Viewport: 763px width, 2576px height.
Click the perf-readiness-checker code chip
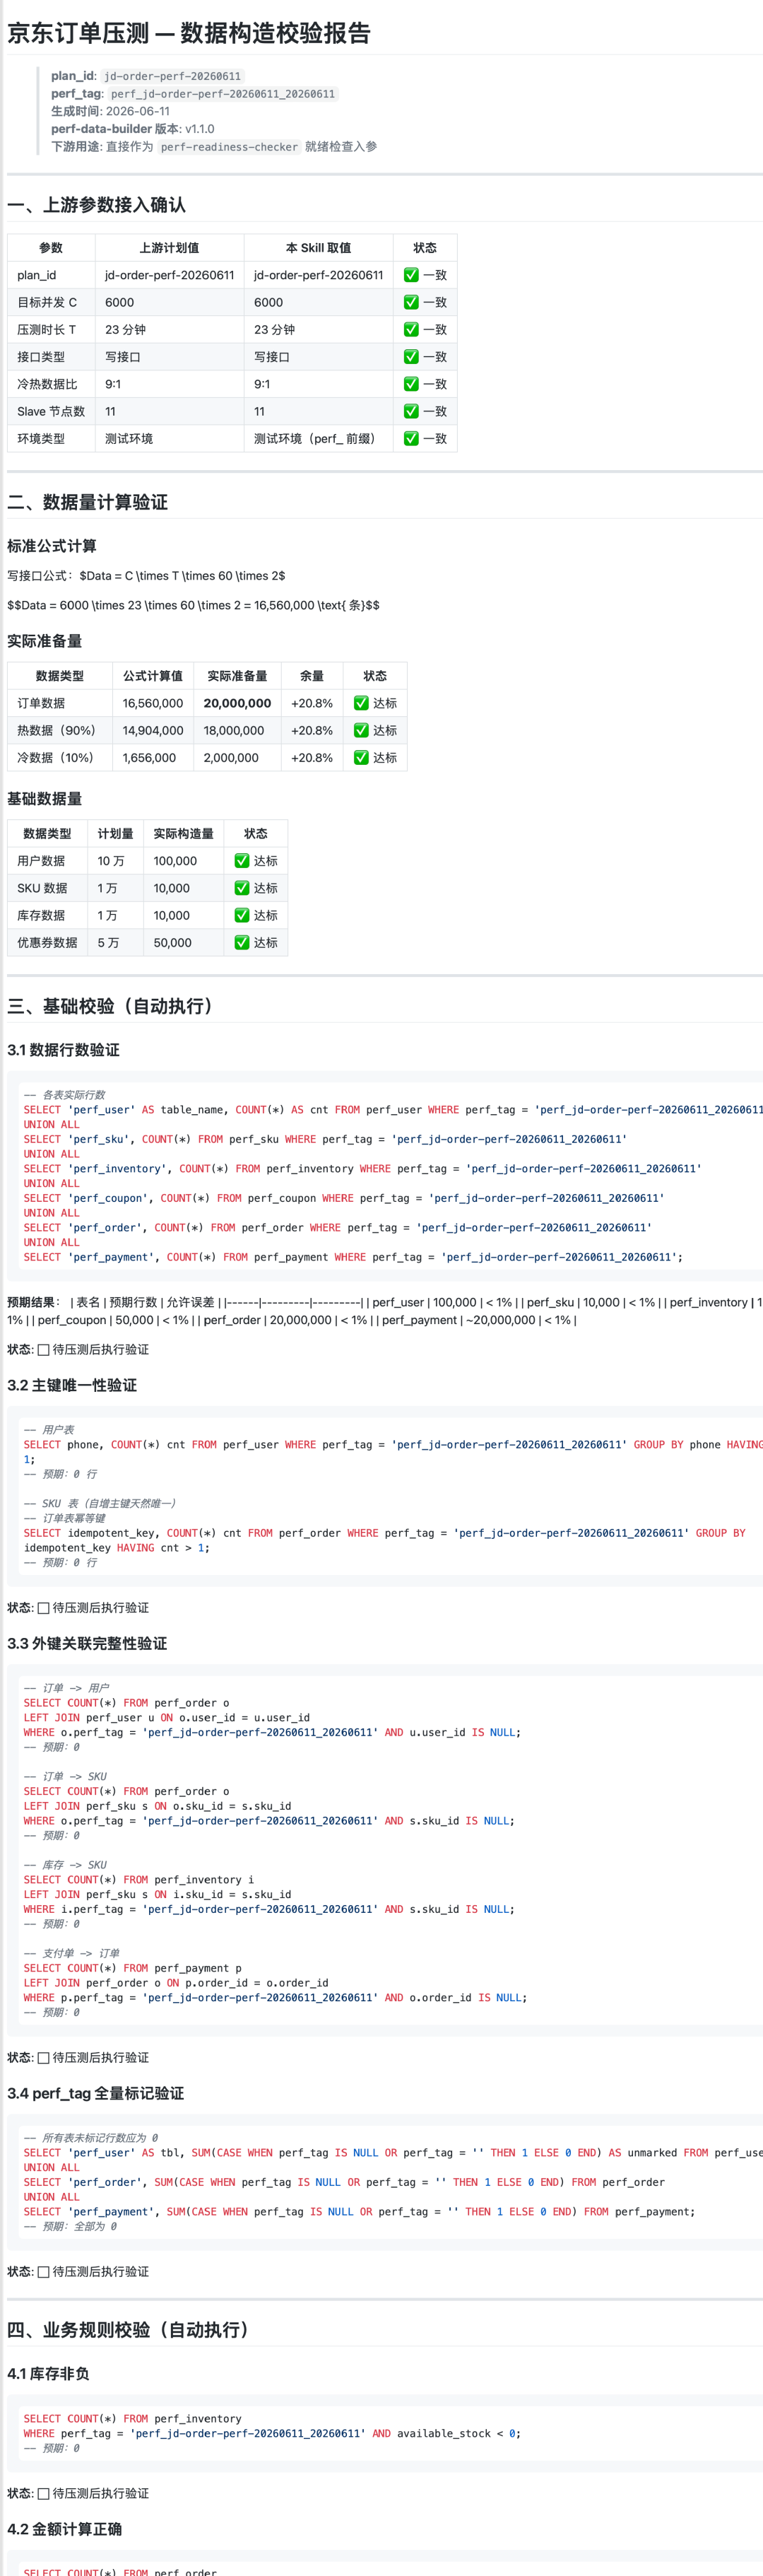(x=229, y=147)
